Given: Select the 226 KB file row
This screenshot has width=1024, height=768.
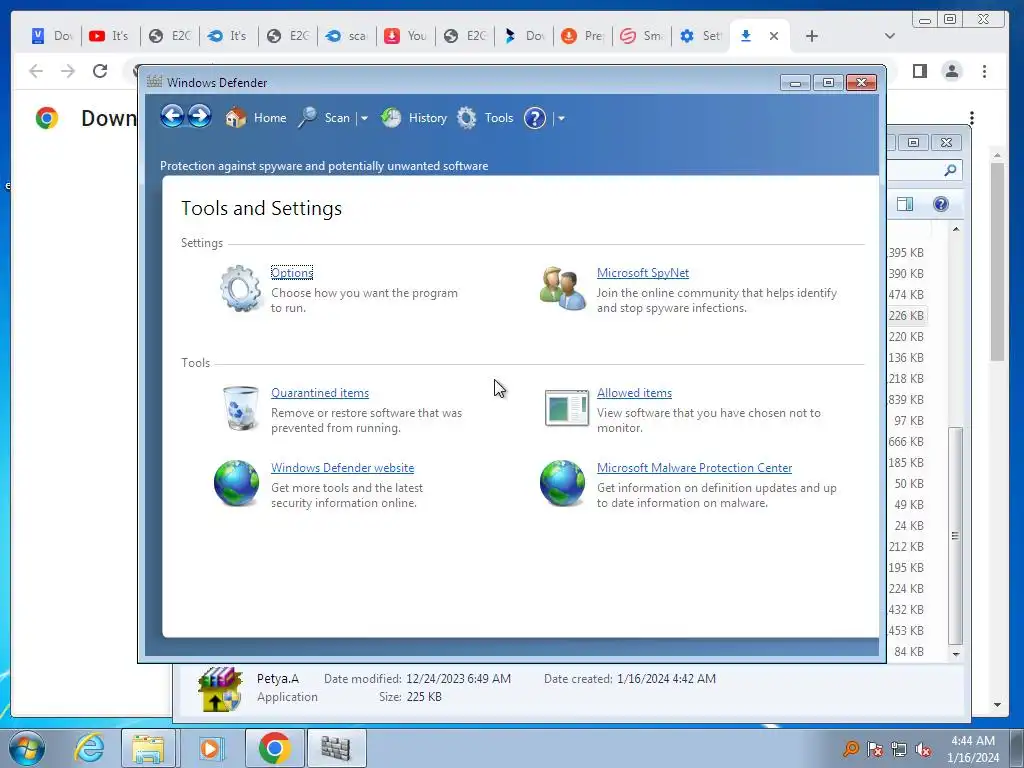Looking at the screenshot, I should (x=906, y=315).
